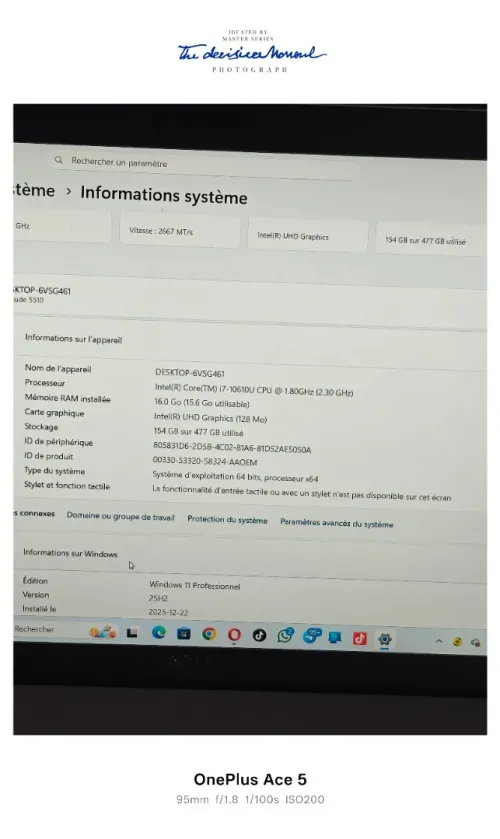Open the black TikTok taskbar icon
Screen dimensions: 500x839
click(260, 635)
